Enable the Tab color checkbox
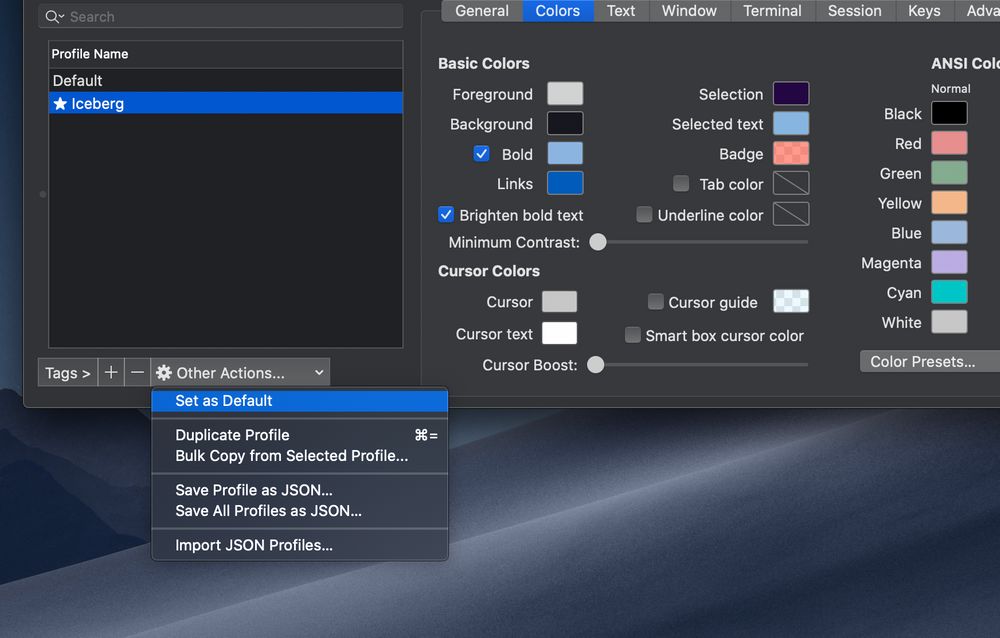Viewport: 1000px width, 638px height. tap(681, 184)
